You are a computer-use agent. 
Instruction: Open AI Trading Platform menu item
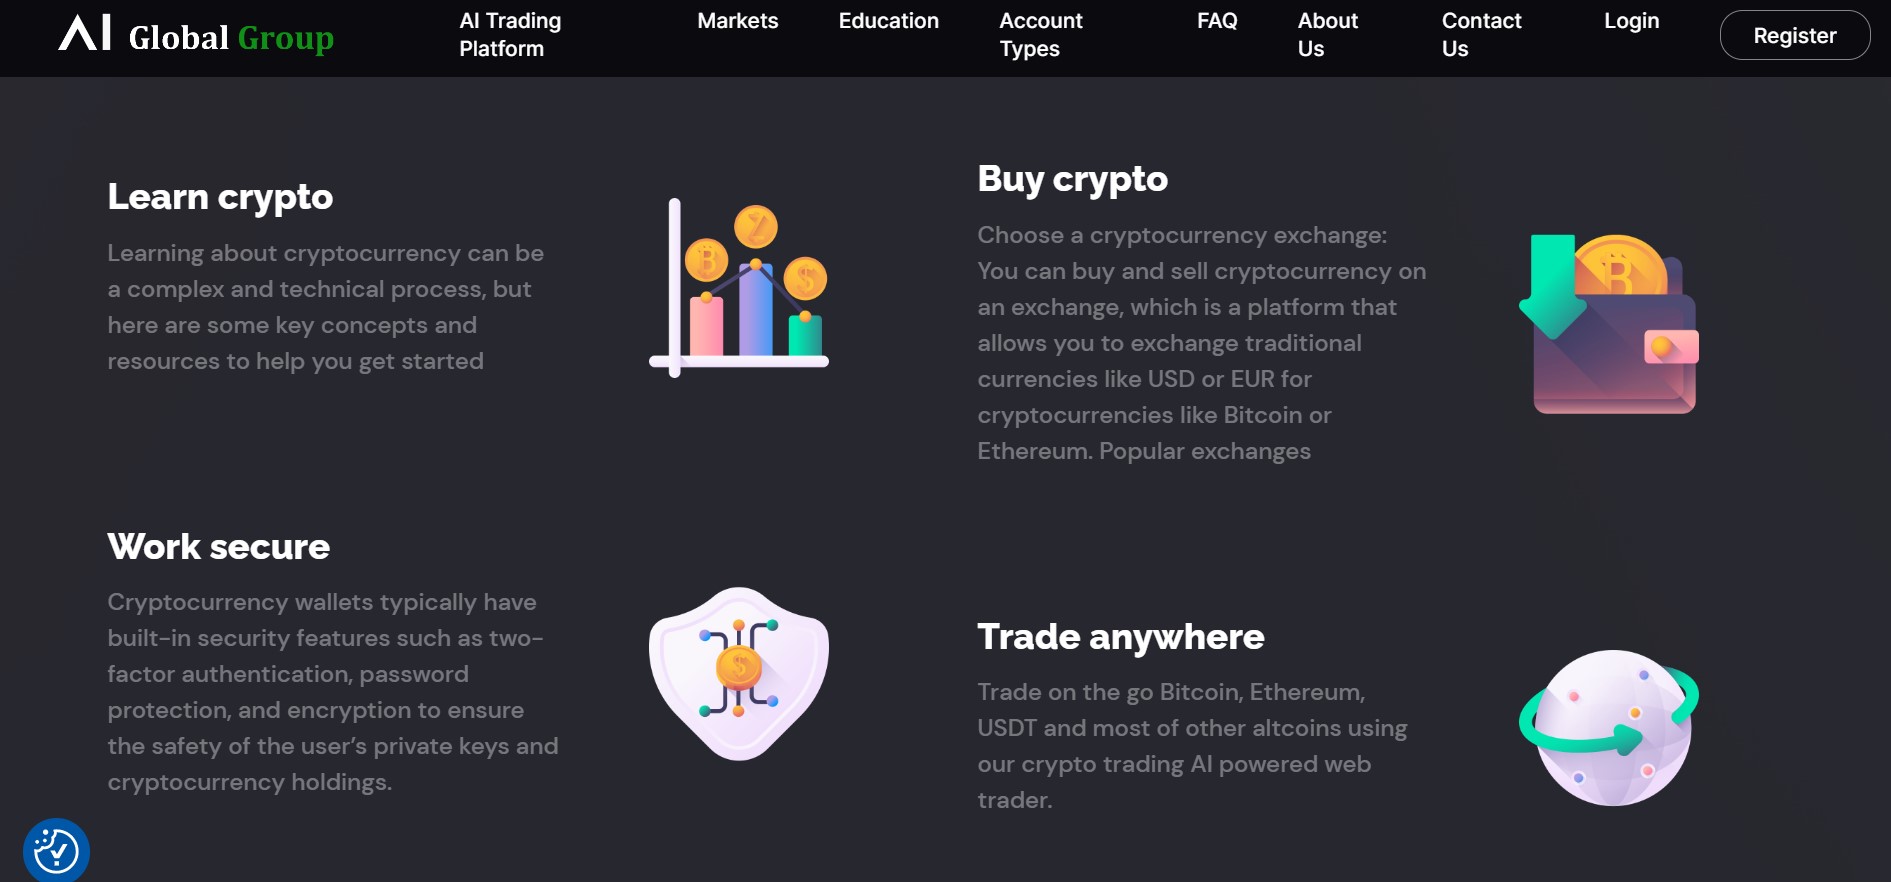[x=510, y=35]
